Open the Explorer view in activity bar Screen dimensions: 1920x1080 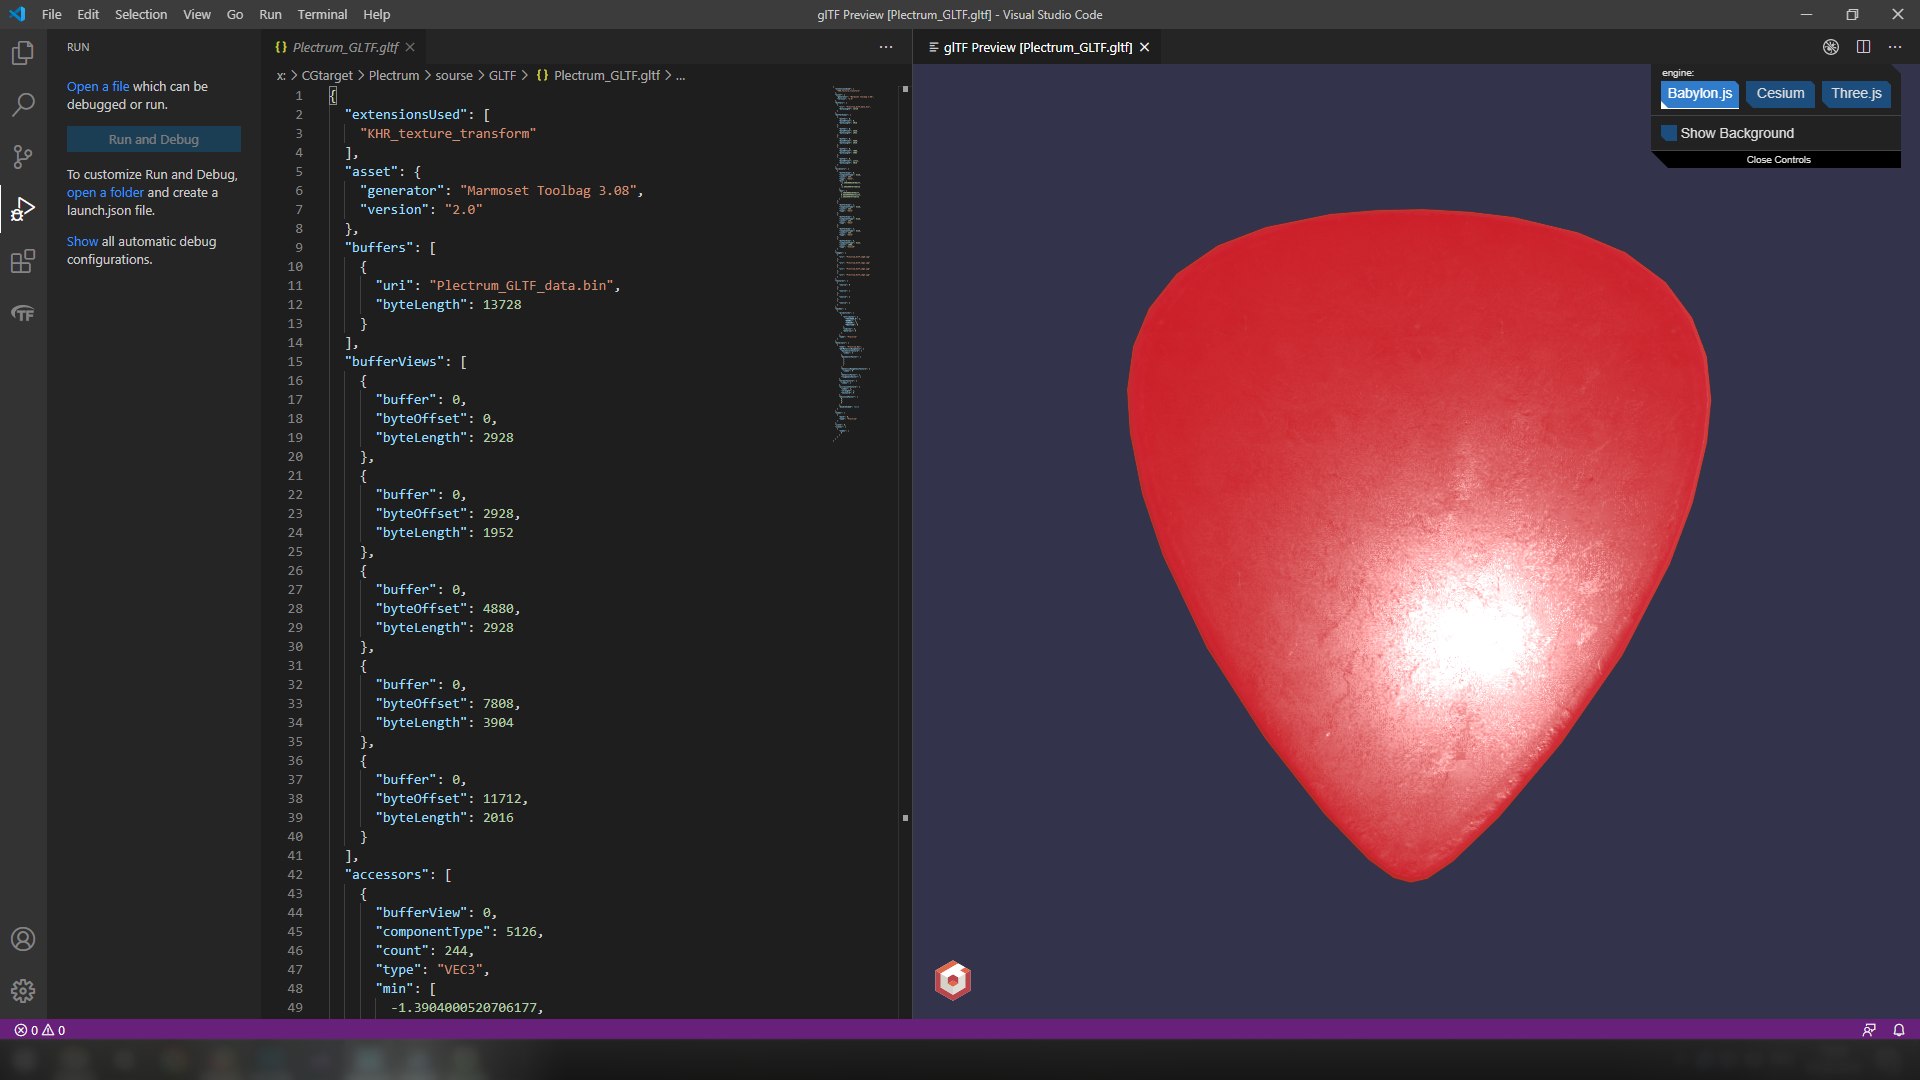[x=22, y=52]
